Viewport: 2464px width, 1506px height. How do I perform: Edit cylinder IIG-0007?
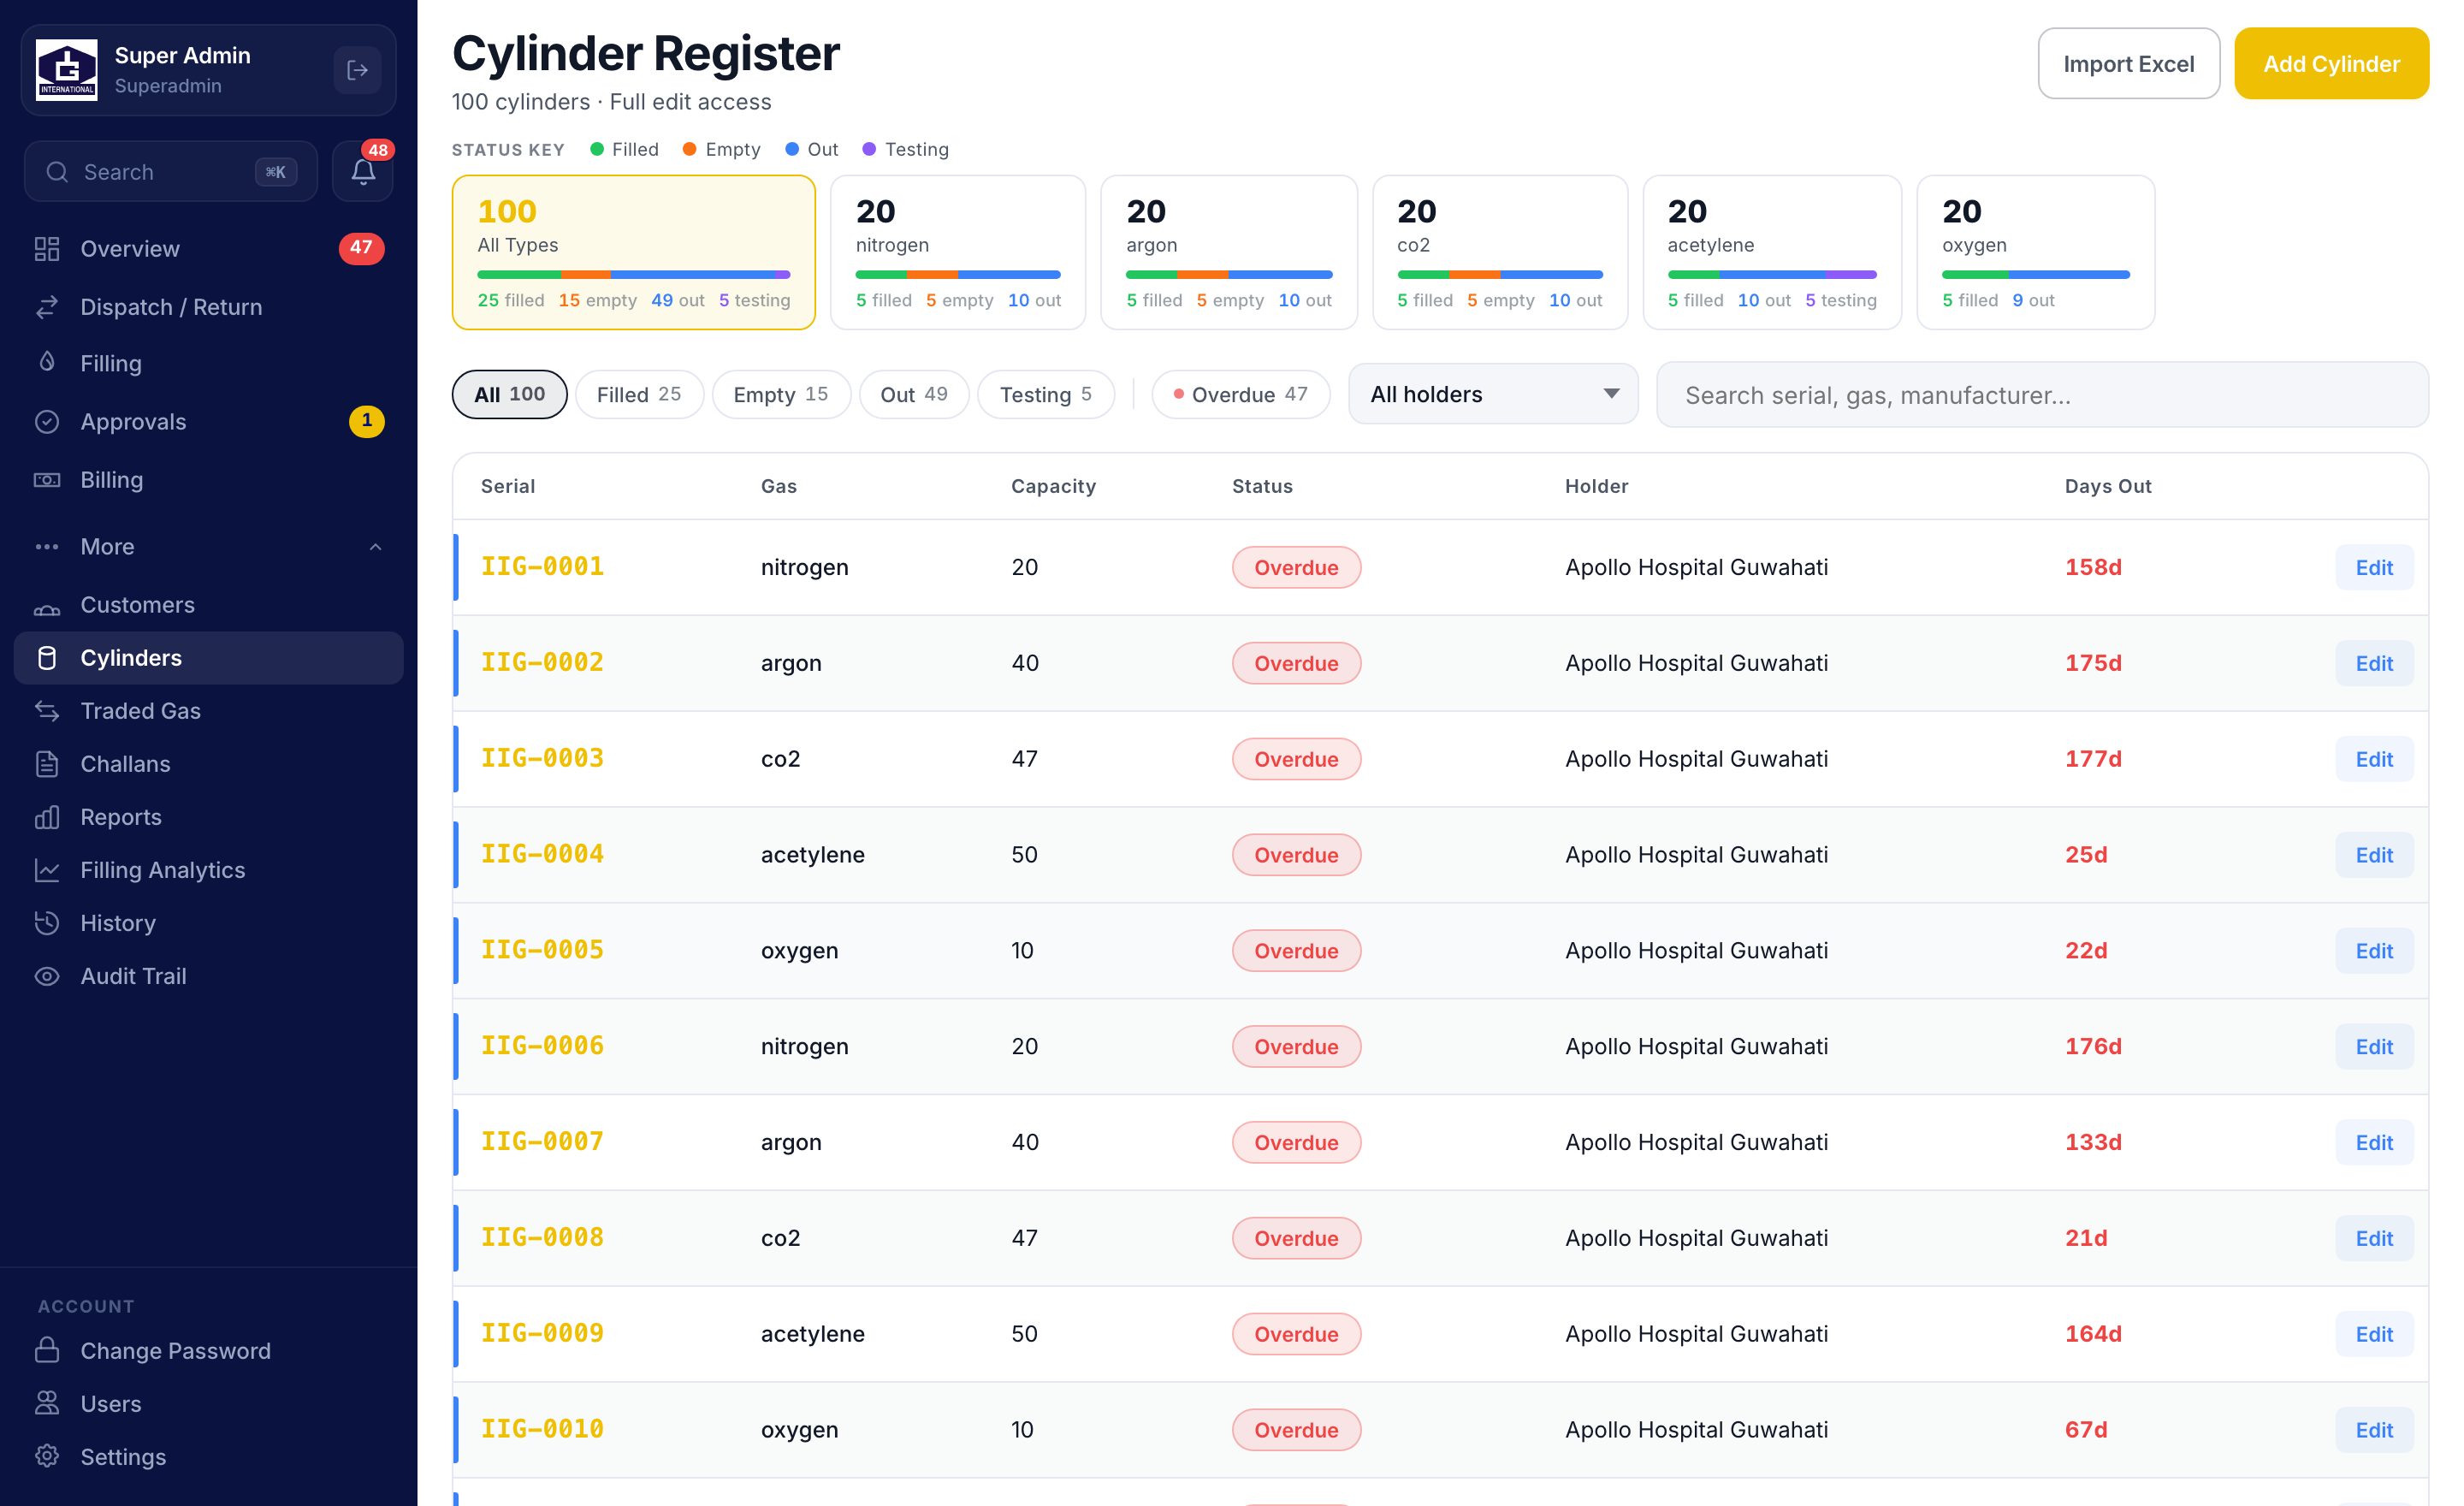tap(2374, 1142)
